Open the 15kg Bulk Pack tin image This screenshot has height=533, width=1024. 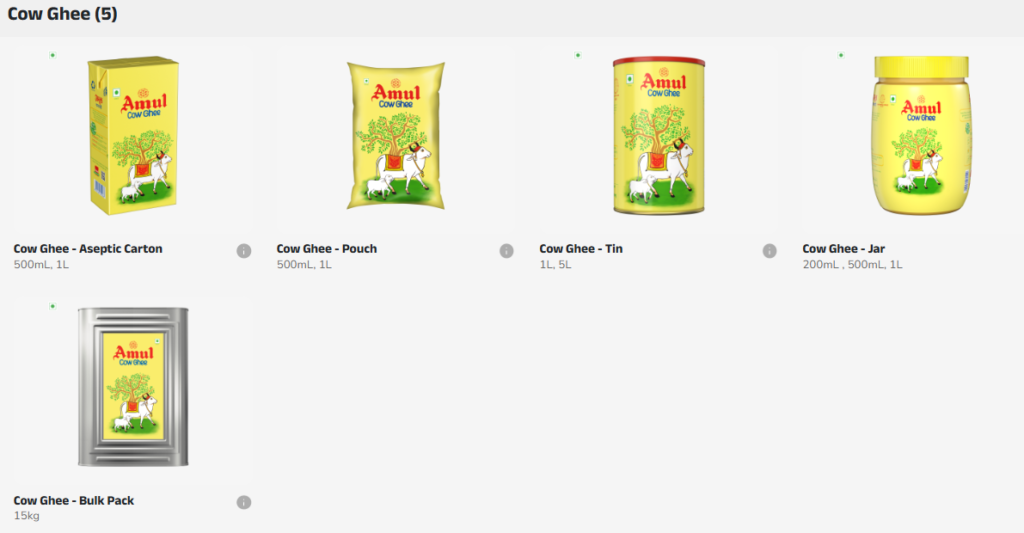[x=133, y=387]
